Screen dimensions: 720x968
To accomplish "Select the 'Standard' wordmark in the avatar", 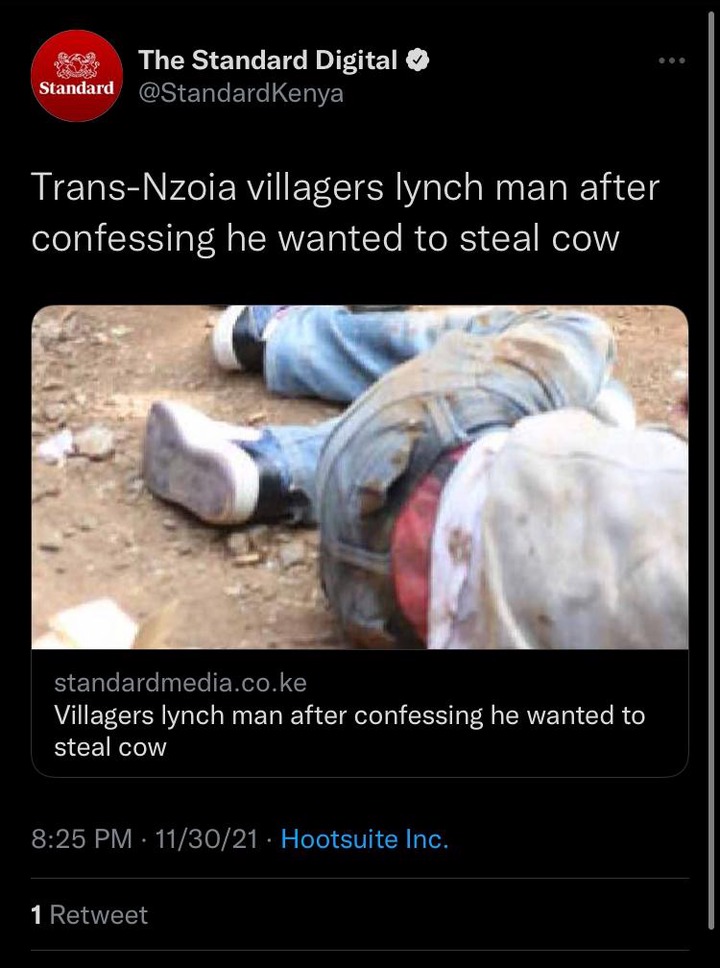I will (x=77, y=88).
